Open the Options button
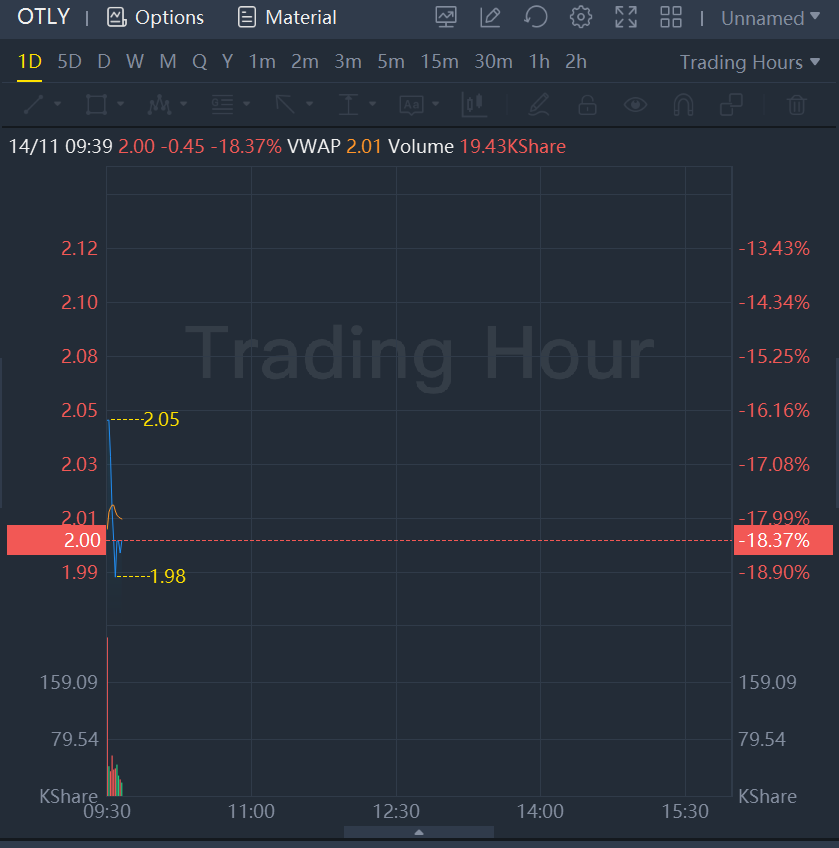839x848 pixels. tap(155, 17)
